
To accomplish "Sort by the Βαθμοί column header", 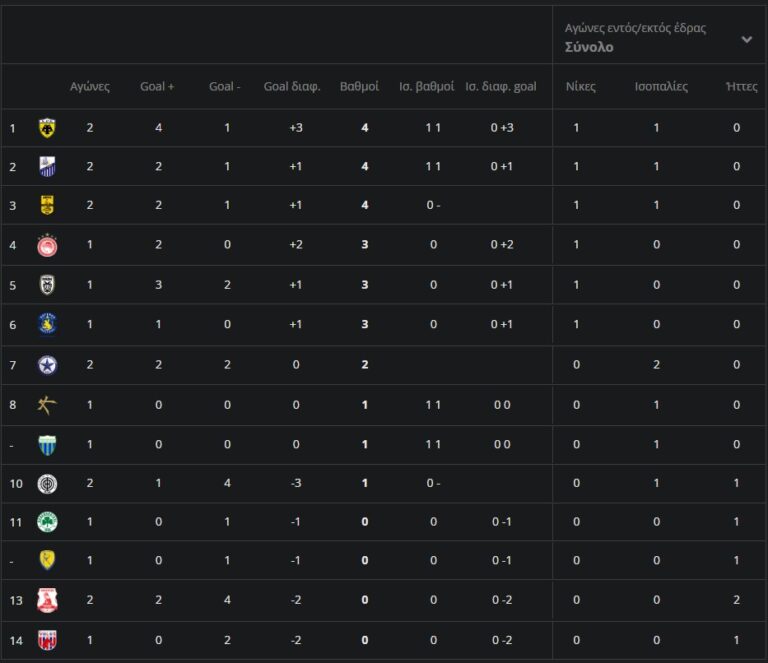I will (359, 87).
